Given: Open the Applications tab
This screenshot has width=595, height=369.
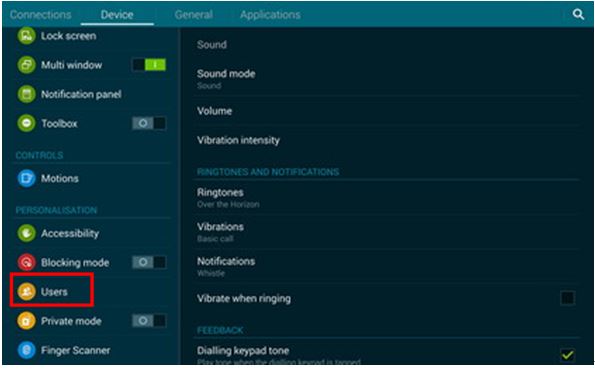Looking at the screenshot, I should pos(270,15).
